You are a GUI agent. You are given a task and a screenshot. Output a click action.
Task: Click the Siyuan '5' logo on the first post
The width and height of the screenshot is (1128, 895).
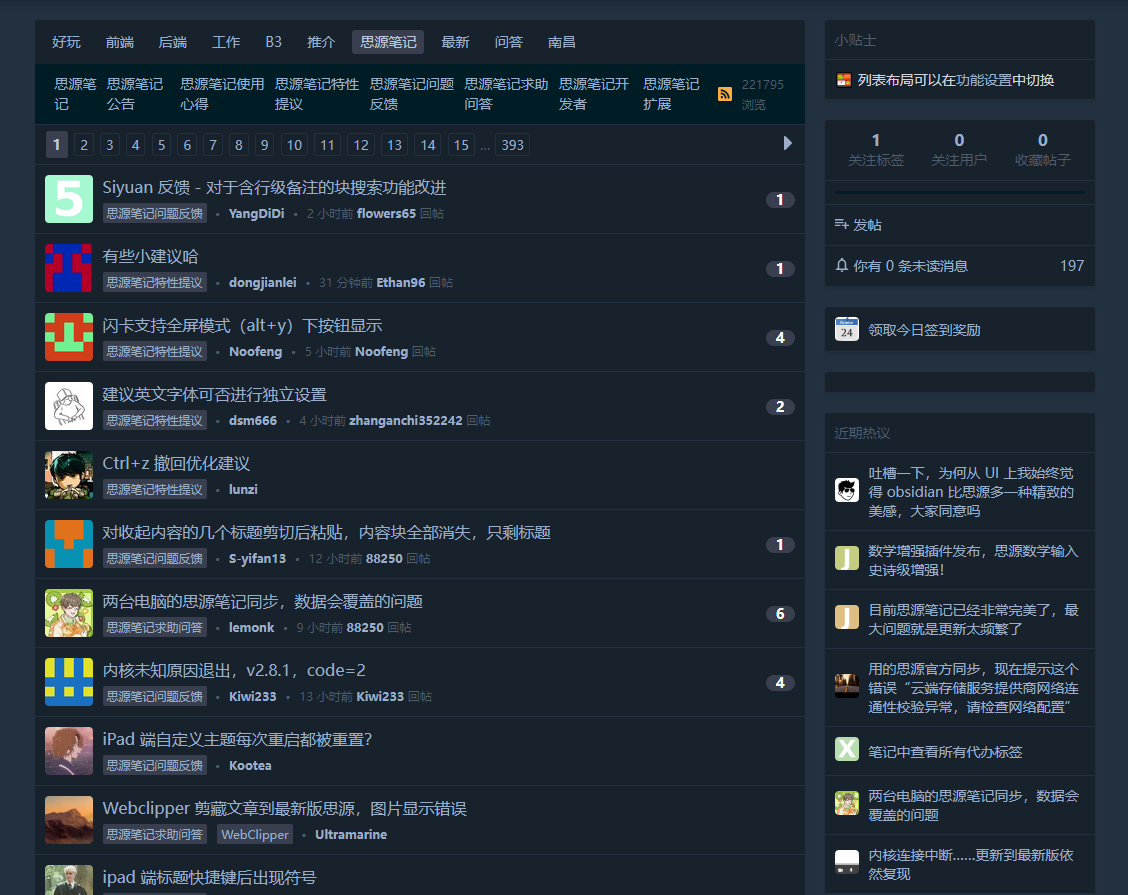click(68, 199)
